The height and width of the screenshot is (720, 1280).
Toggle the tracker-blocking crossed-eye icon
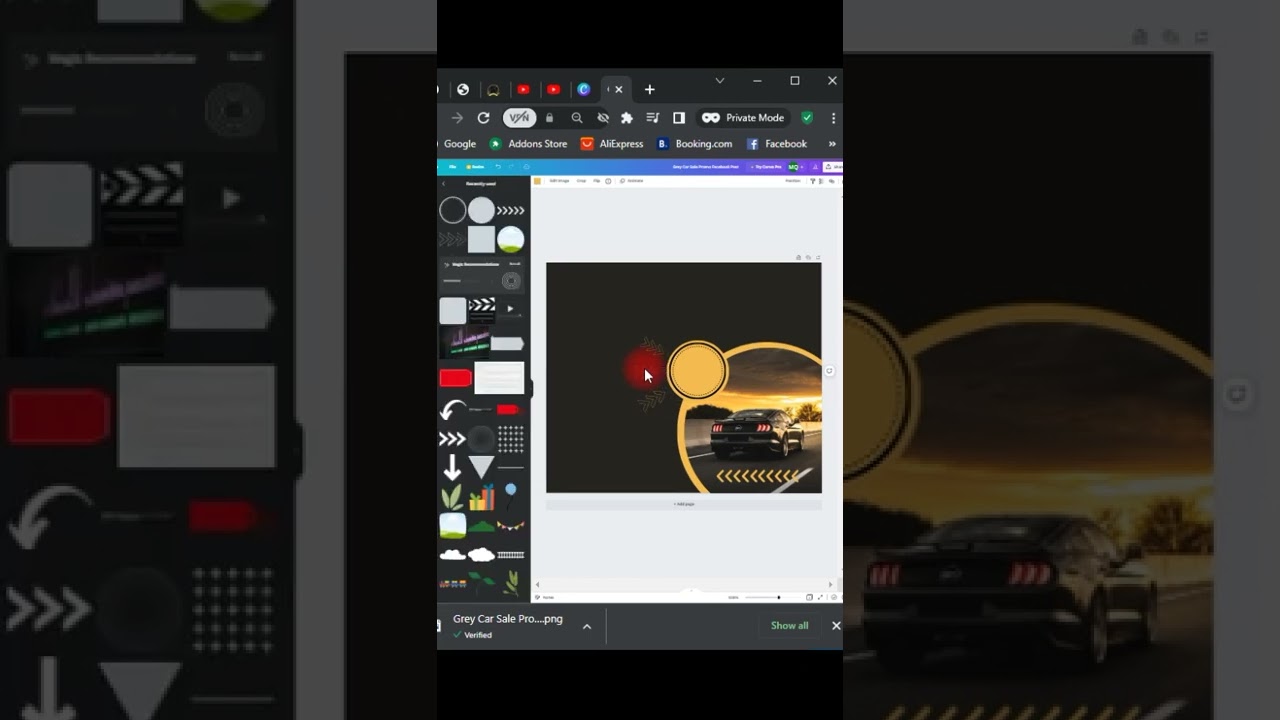pos(603,118)
